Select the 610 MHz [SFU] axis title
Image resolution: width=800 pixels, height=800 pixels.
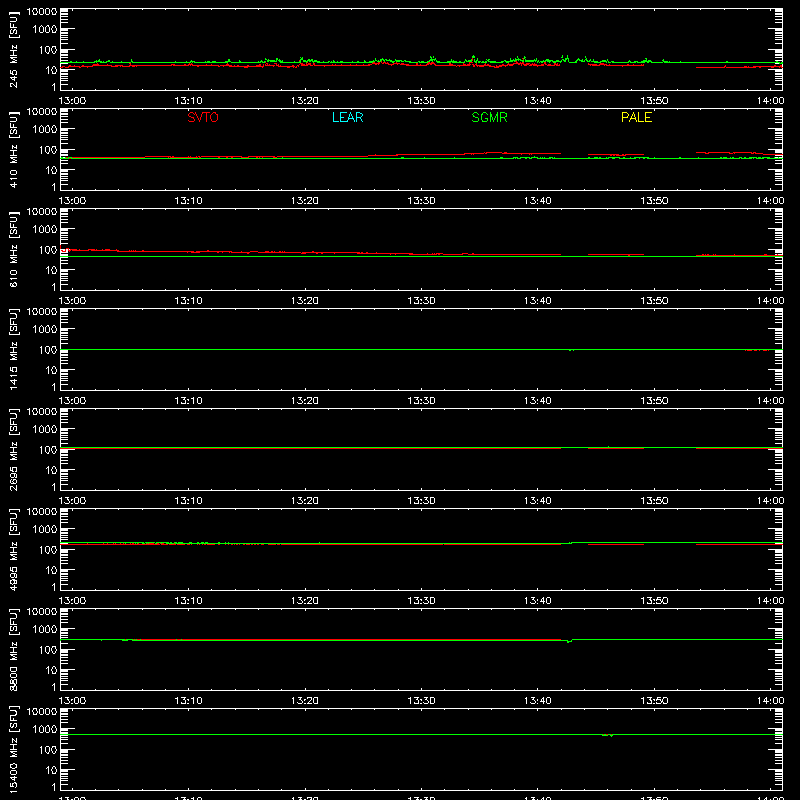[13, 250]
